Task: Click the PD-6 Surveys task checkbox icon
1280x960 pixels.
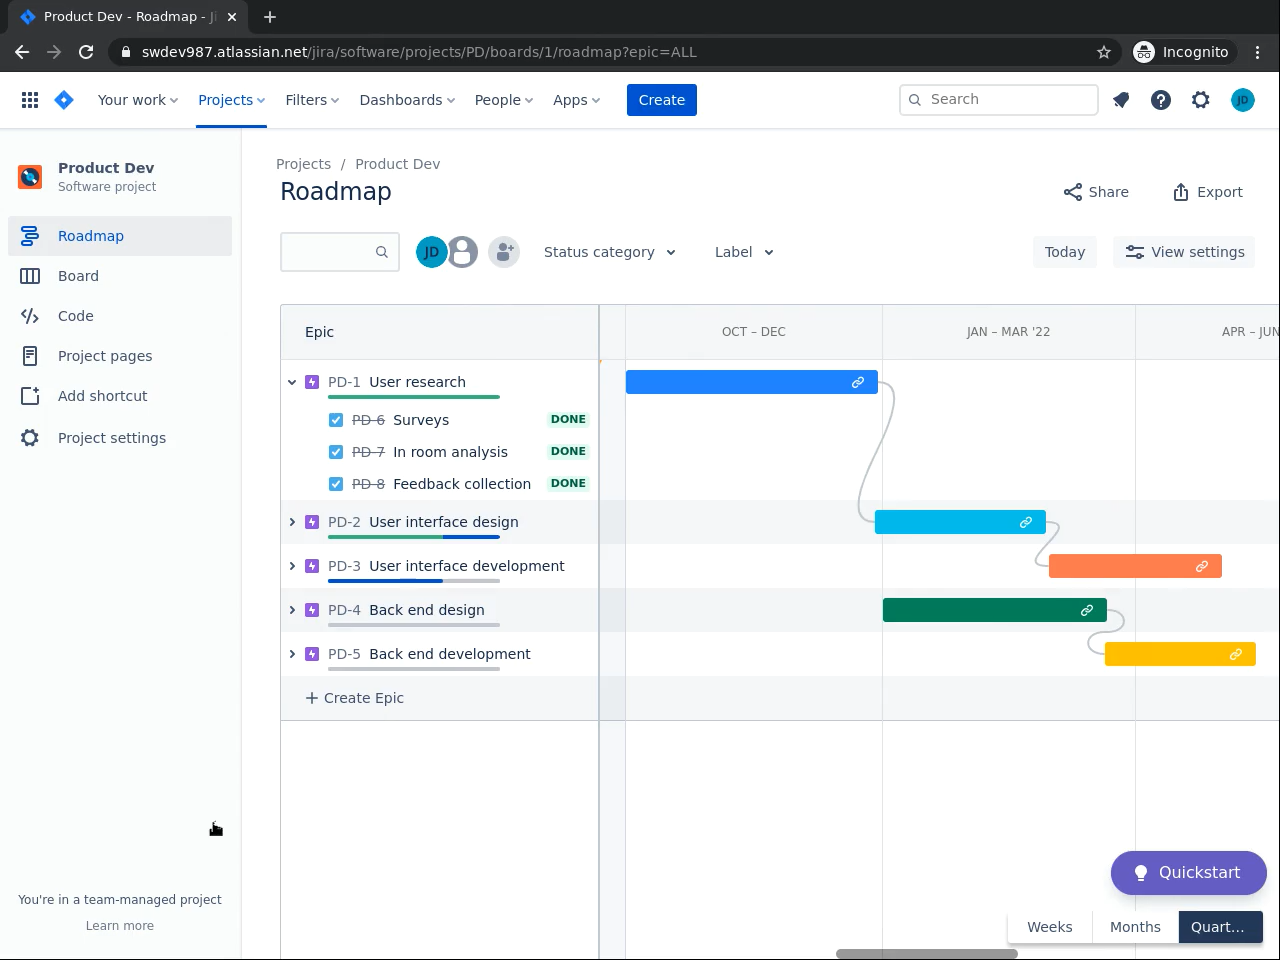Action: tap(336, 420)
